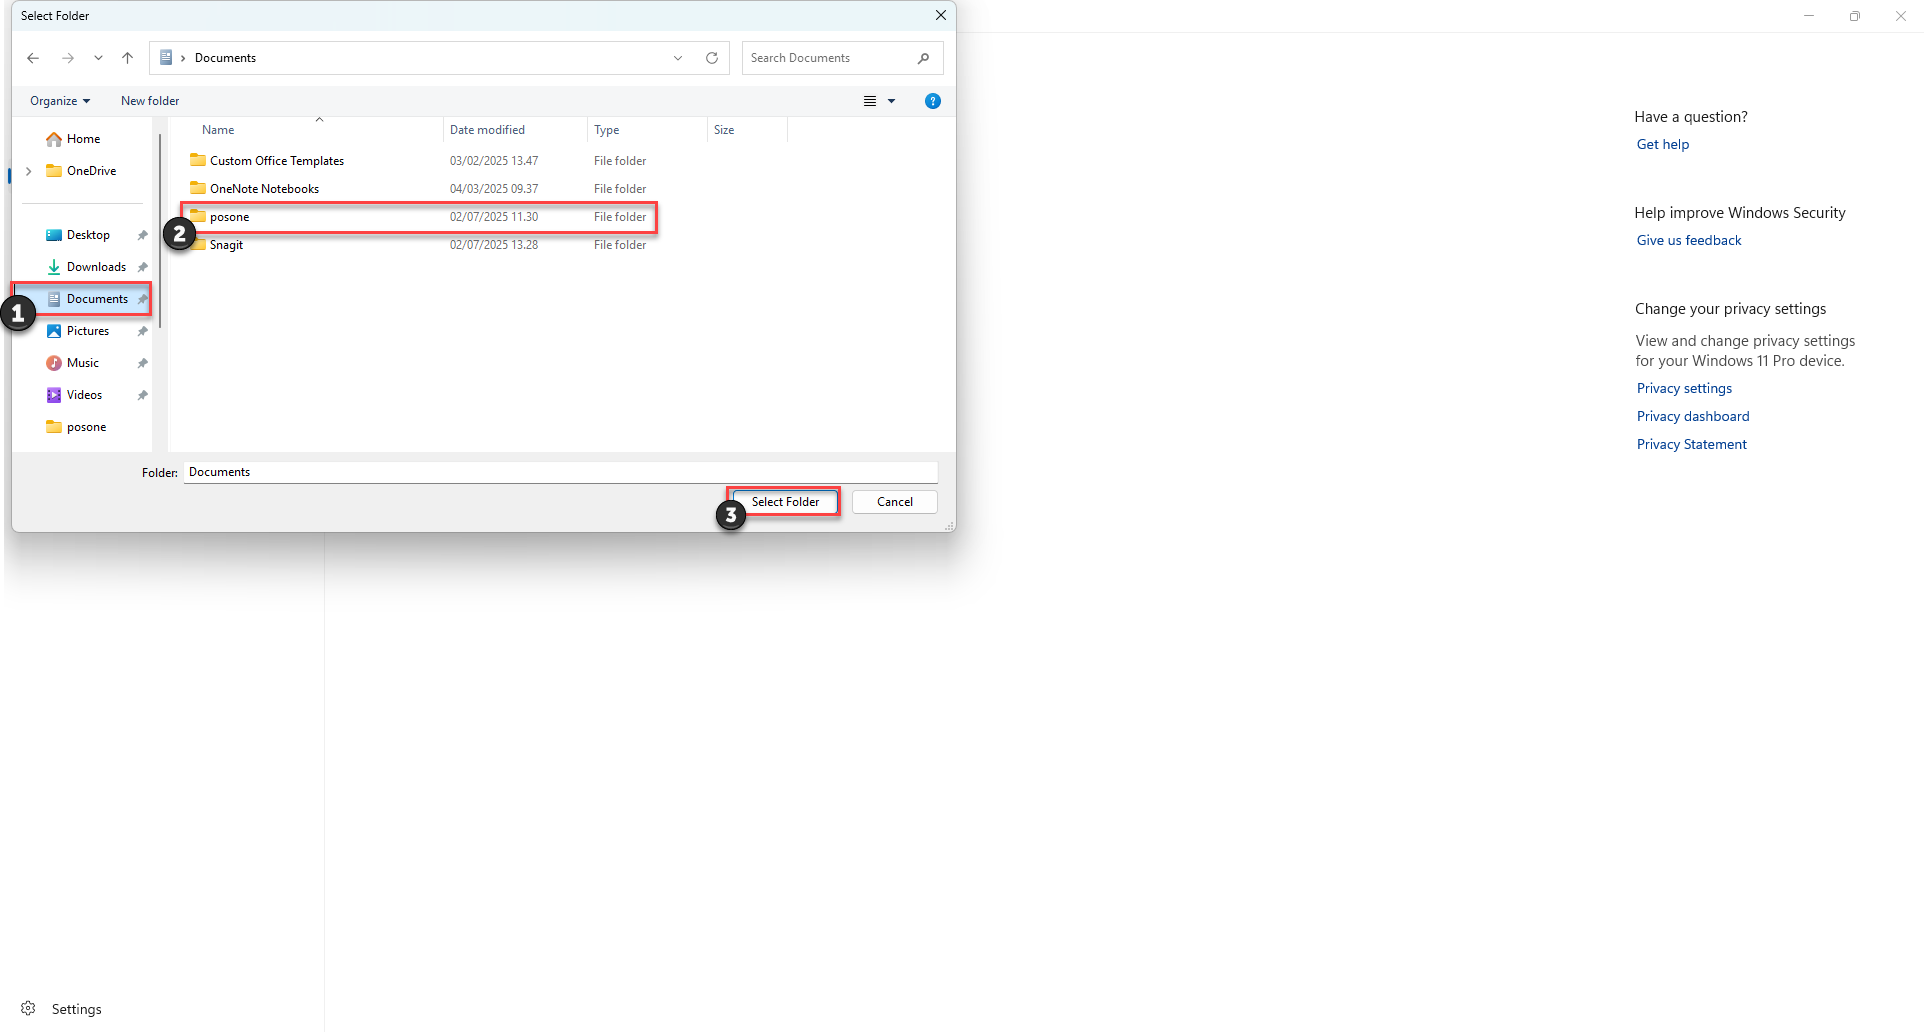The height and width of the screenshot is (1032, 1924).
Task: Open Downloads in the navigation pane
Action: [x=96, y=267]
